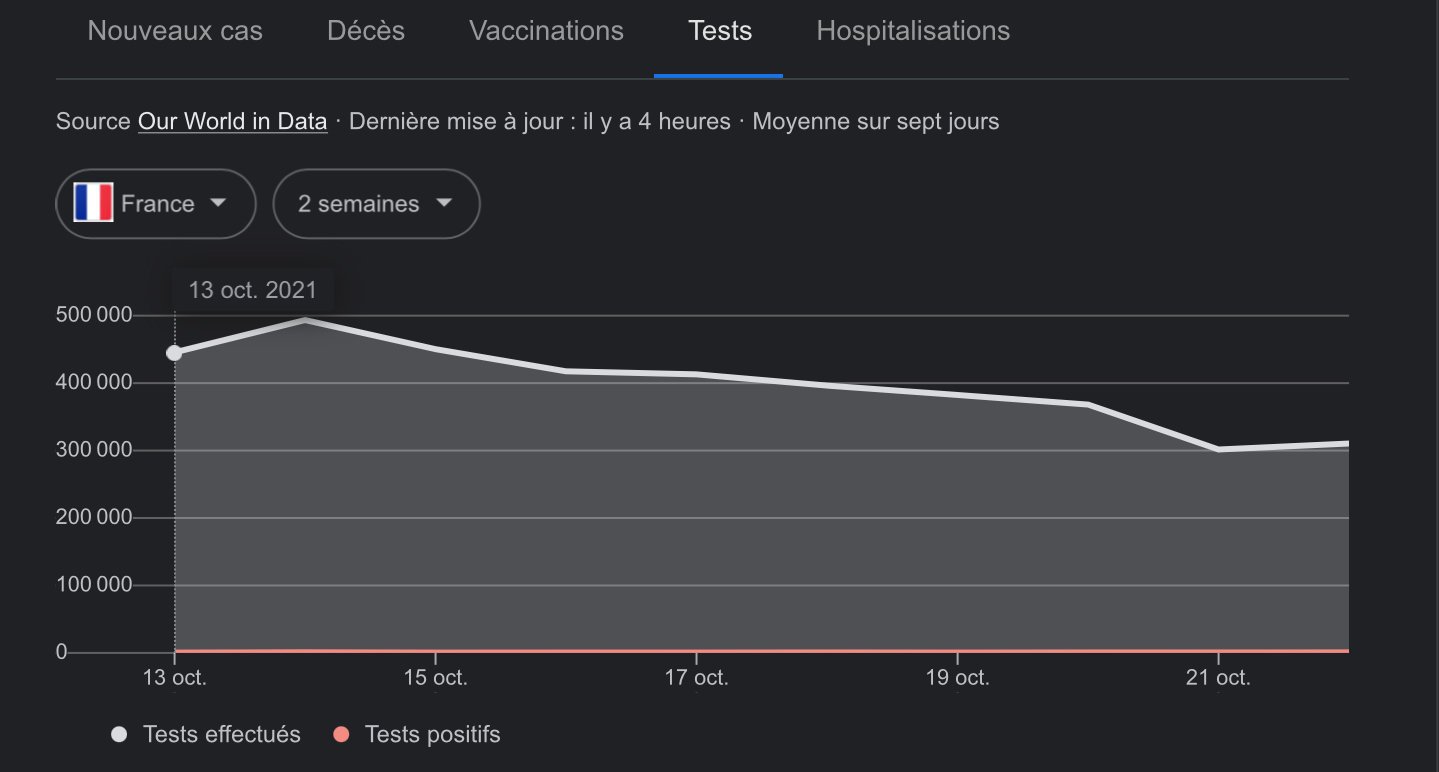Click the white Tests effectués legend dot
The height and width of the screenshot is (772, 1439).
(x=120, y=735)
